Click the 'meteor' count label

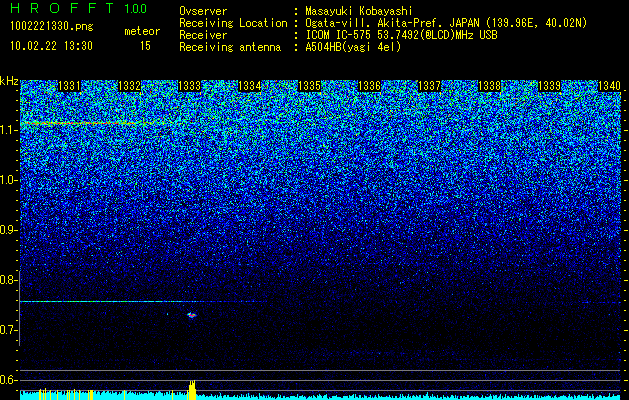click(142, 31)
